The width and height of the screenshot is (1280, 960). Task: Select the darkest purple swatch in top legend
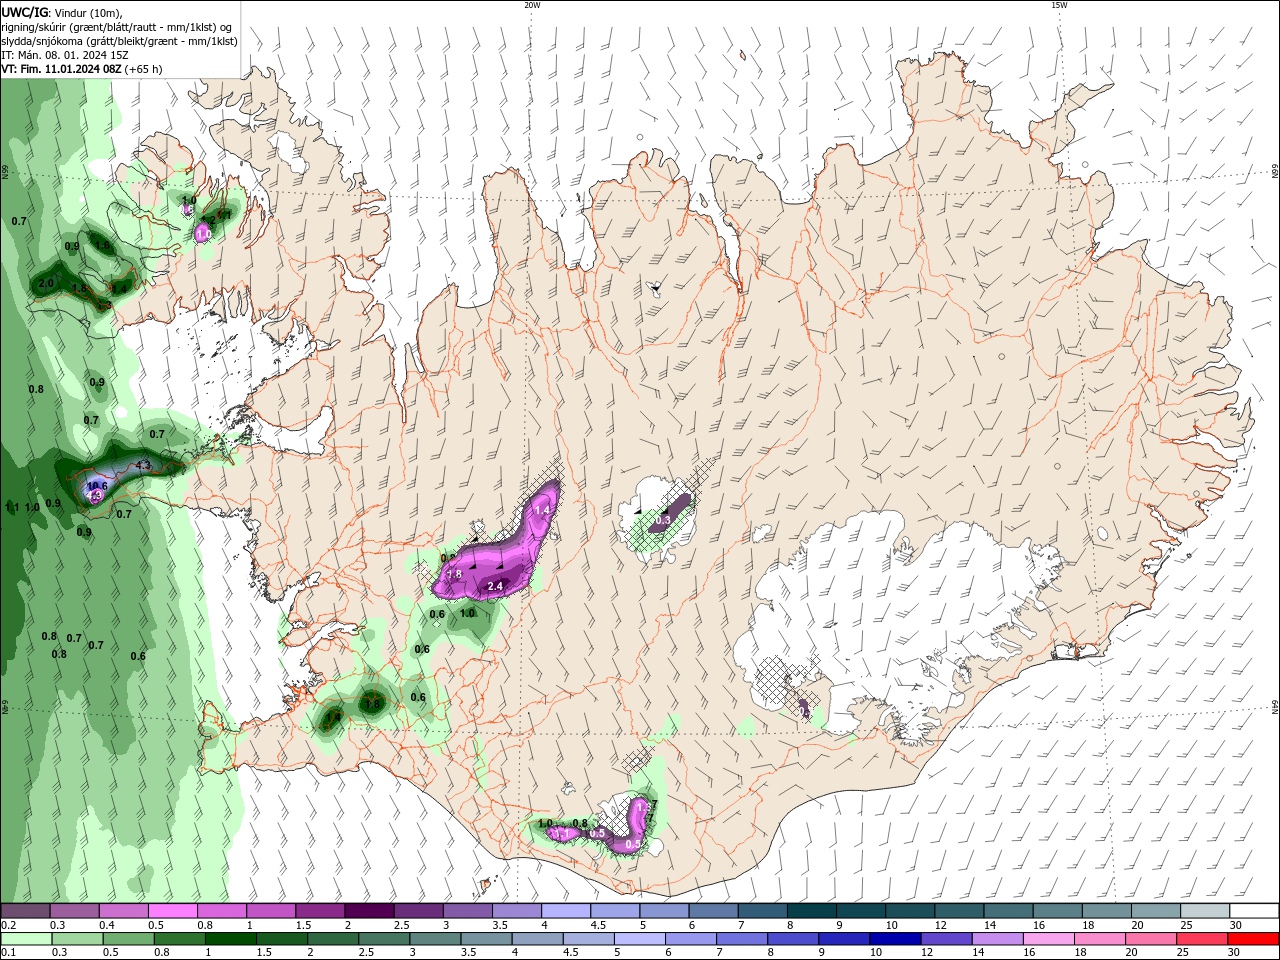click(x=369, y=911)
